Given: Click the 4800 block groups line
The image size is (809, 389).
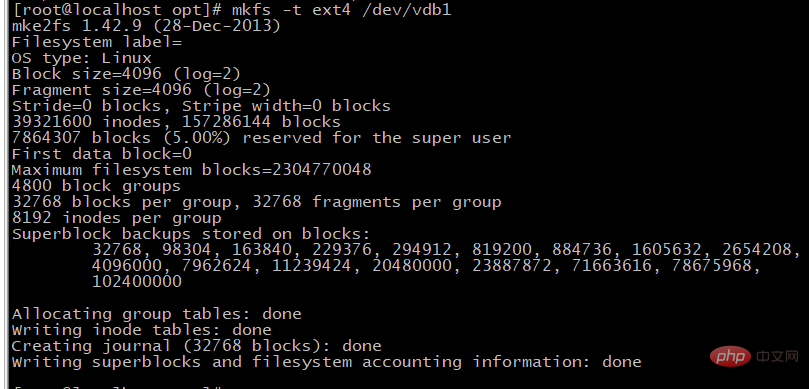Looking at the screenshot, I should pos(96,186).
